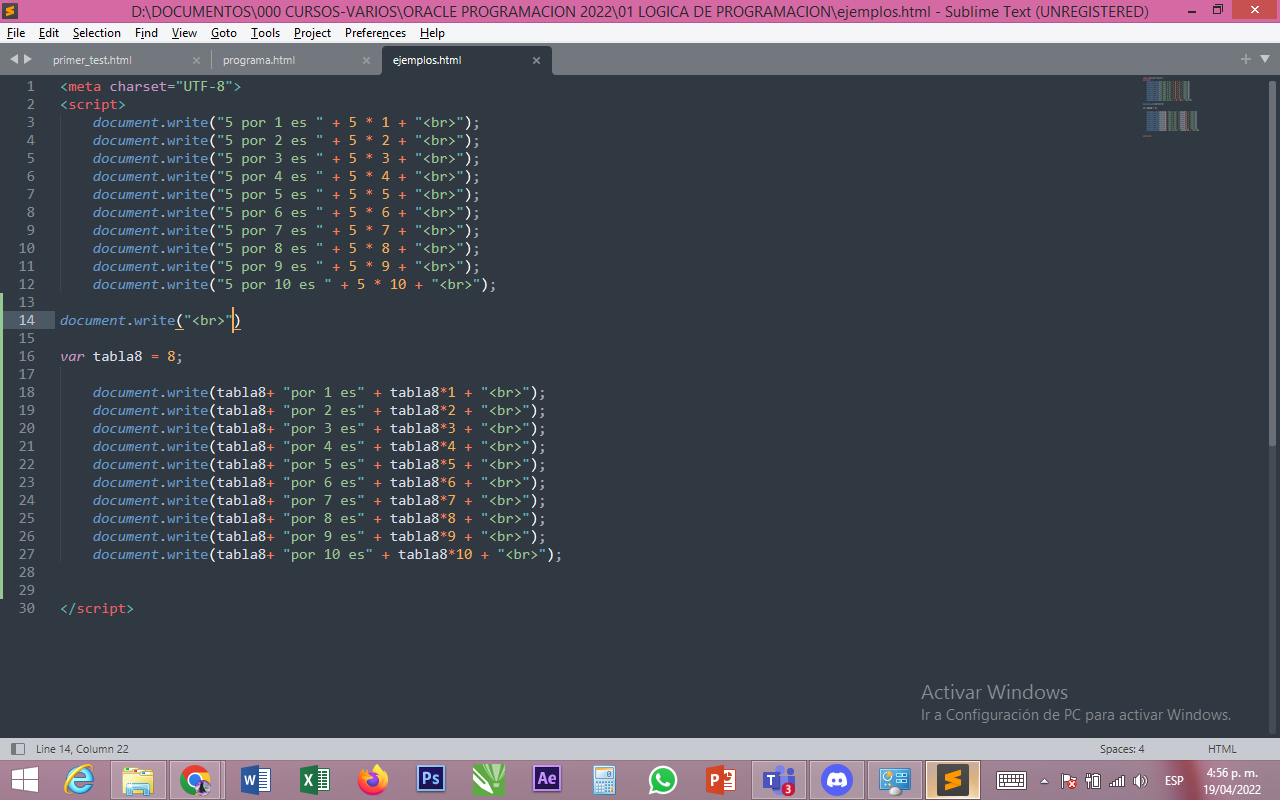Screen dimensions: 1280x800
Task: Click the opening <script> tag
Action: 92,104
